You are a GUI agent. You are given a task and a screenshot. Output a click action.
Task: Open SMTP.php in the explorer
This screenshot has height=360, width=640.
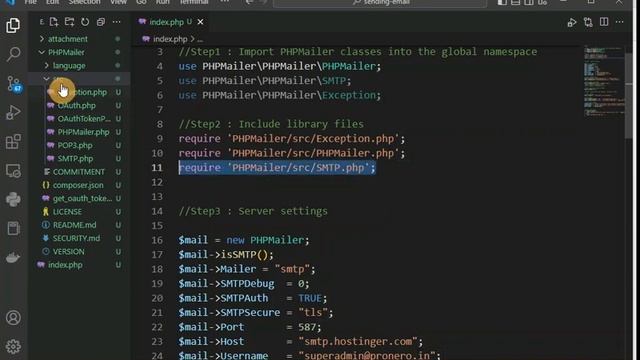coord(75,158)
